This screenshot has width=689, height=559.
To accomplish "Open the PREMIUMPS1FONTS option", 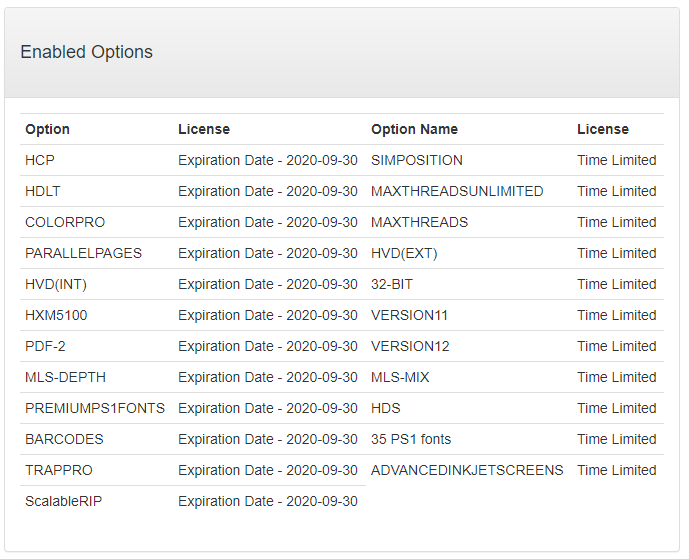I will 95,408.
